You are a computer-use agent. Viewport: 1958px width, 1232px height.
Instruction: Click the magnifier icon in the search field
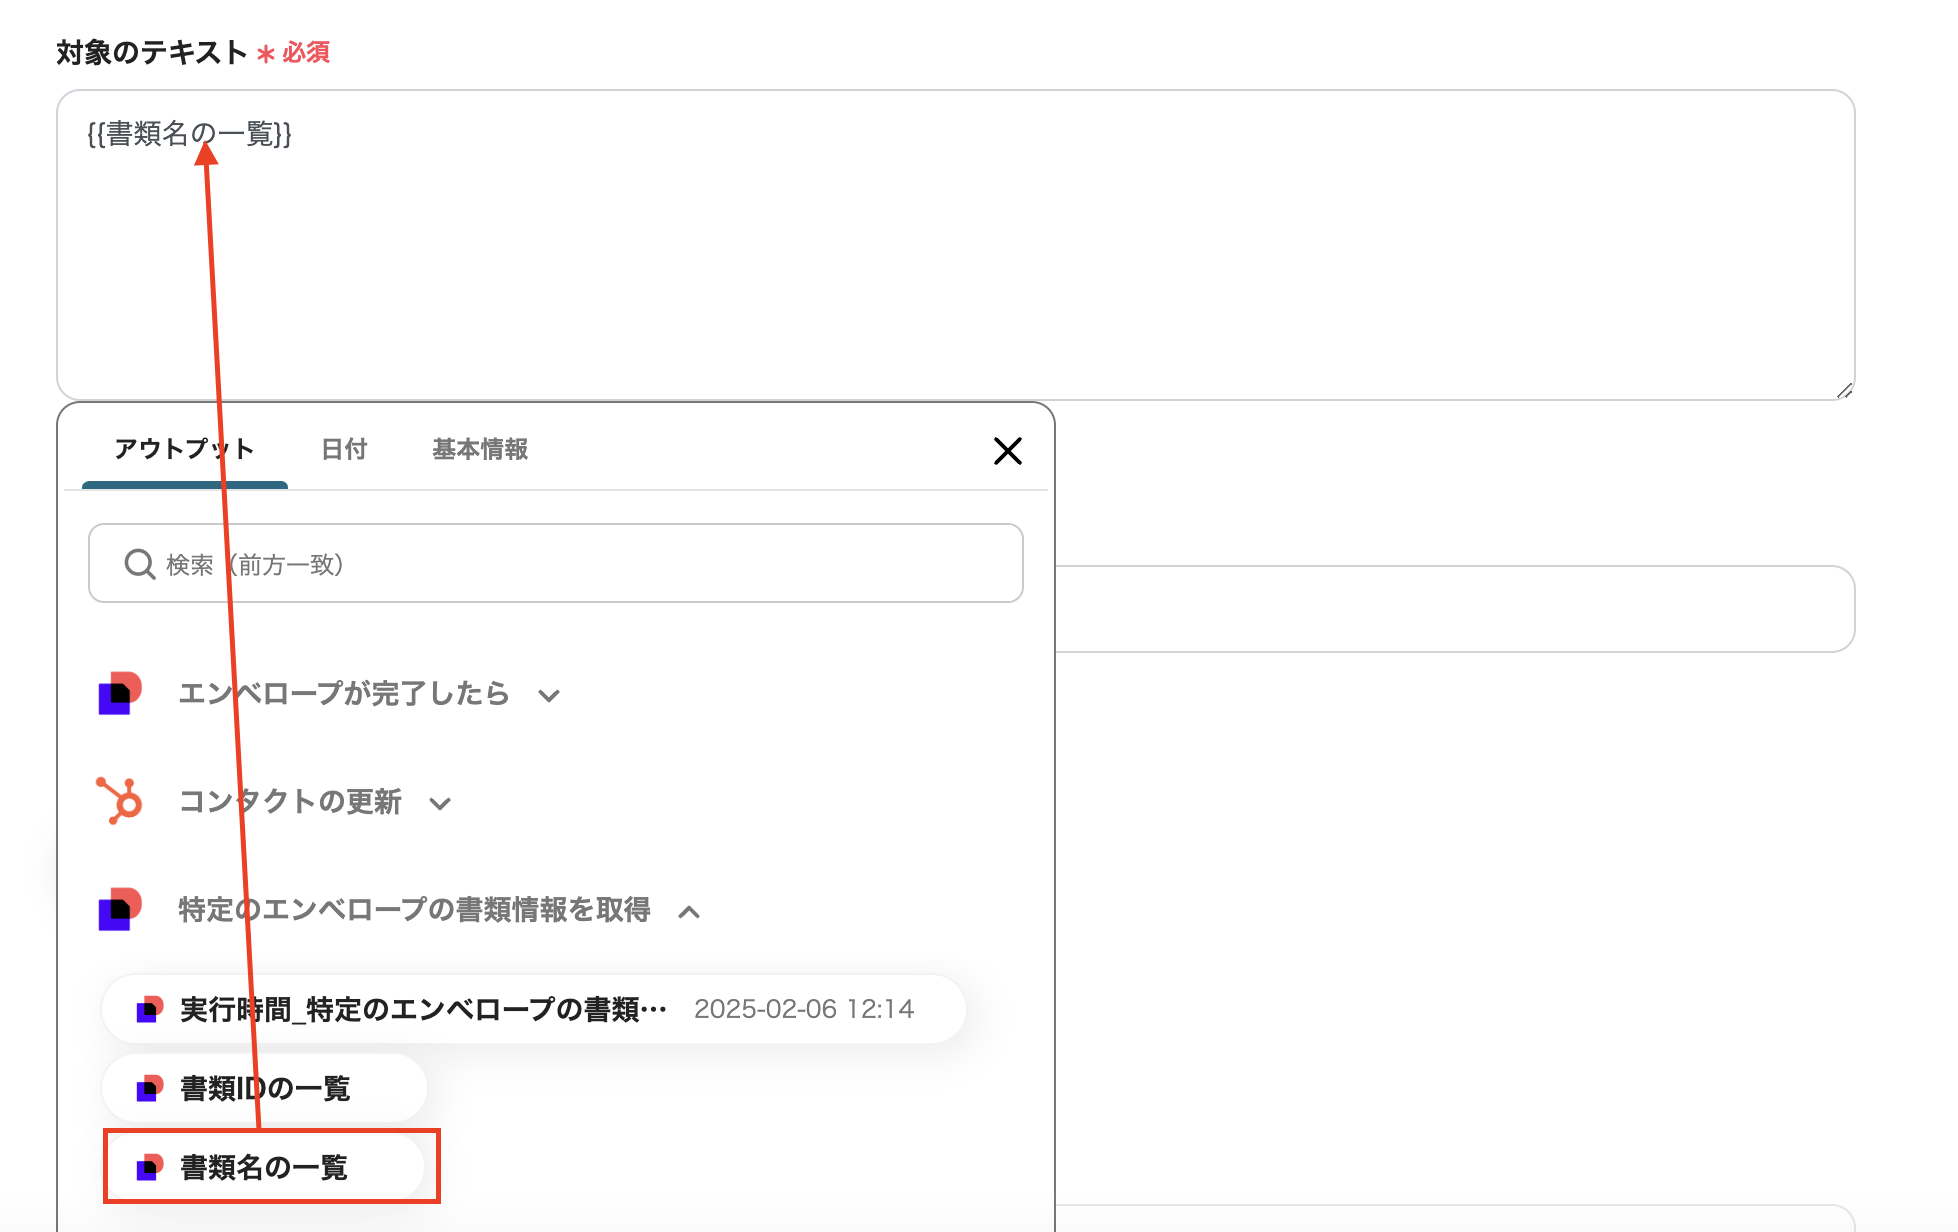click(139, 563)
